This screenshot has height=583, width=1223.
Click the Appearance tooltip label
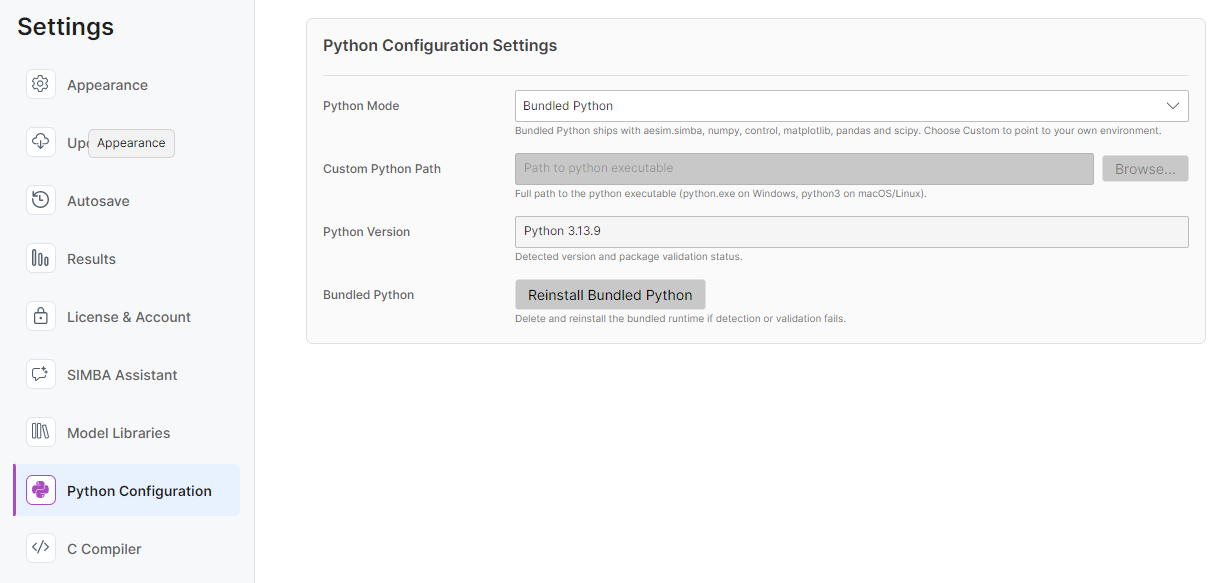131,143
